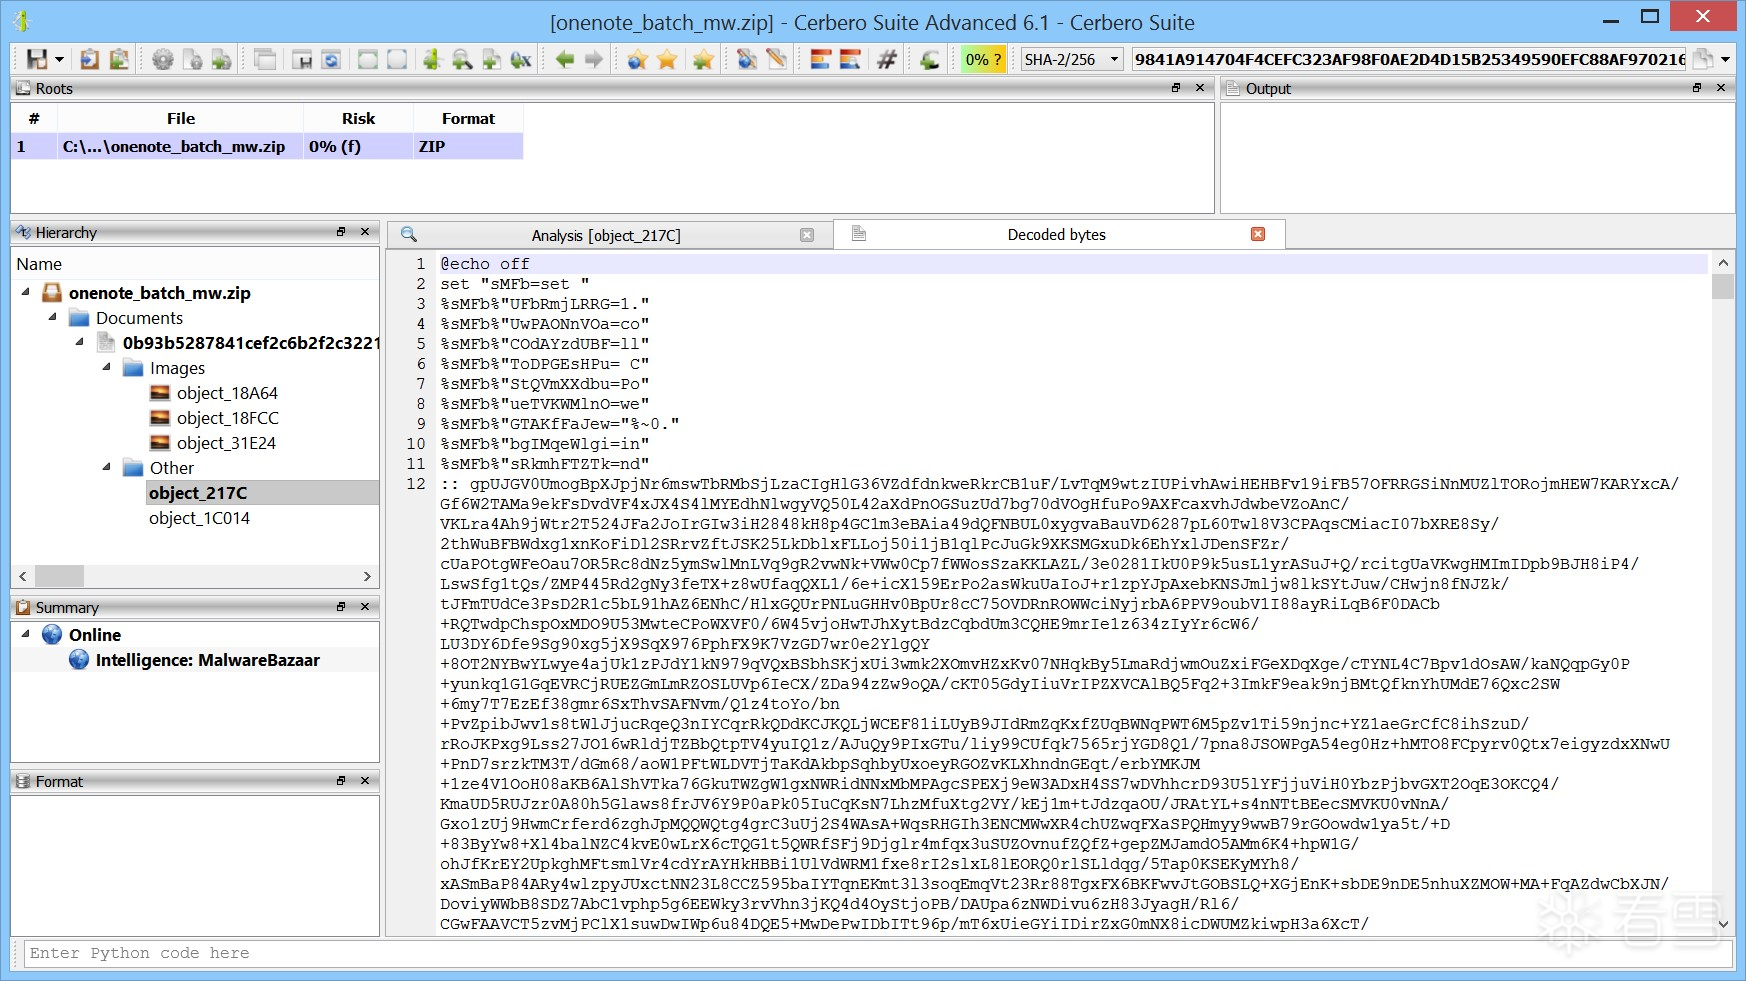Close the Hierarchy panel
Viewport: 1746px width, 981px height.
365,232
